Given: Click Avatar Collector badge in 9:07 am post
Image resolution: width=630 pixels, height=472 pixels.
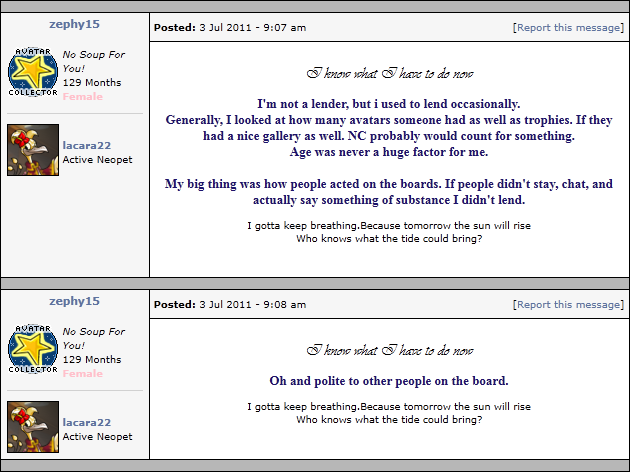Looking at the screenshot, I should 33,72.
